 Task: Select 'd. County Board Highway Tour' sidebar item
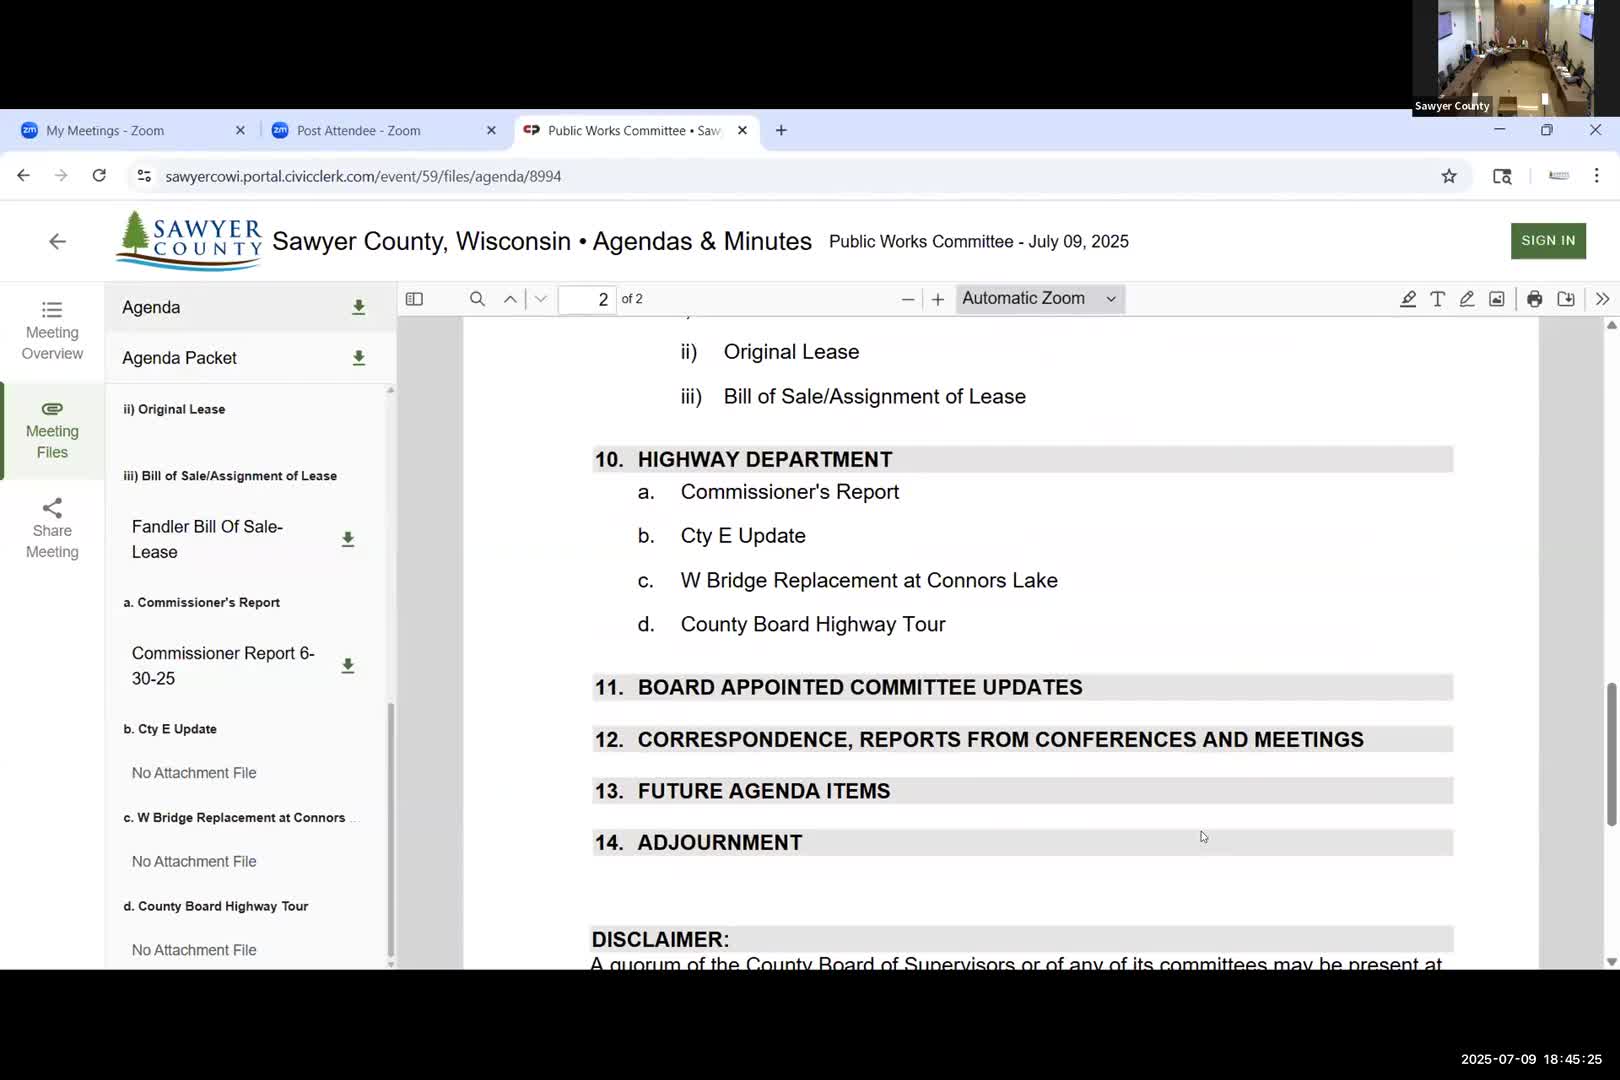click(x=216, y=907)
